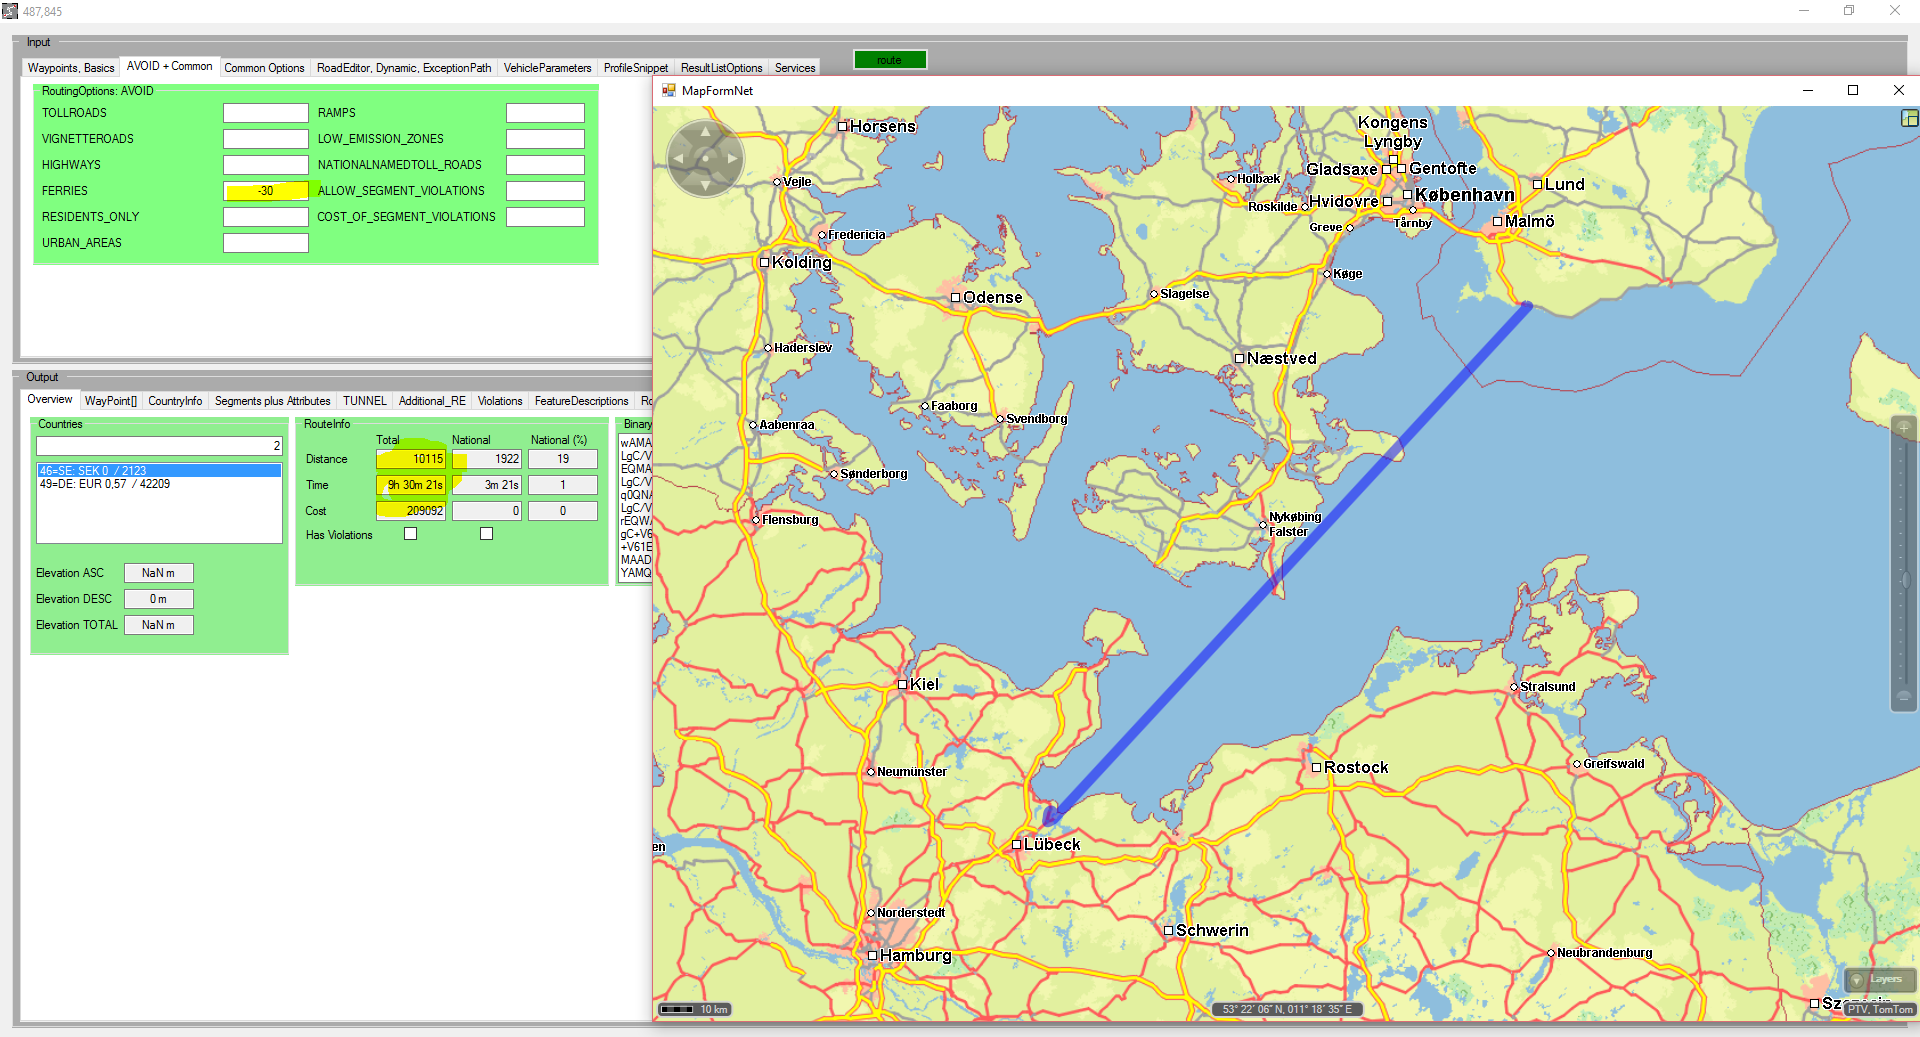Screen dimensions: 1920x1037
Task: Click the FERRIES value input field
Action: 265,191
